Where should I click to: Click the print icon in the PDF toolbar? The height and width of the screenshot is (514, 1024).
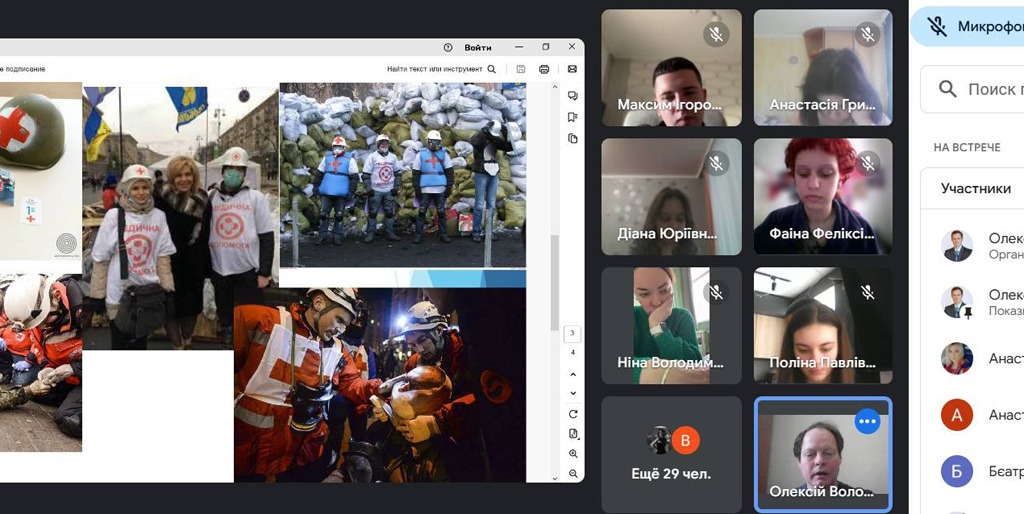[544, 69]
